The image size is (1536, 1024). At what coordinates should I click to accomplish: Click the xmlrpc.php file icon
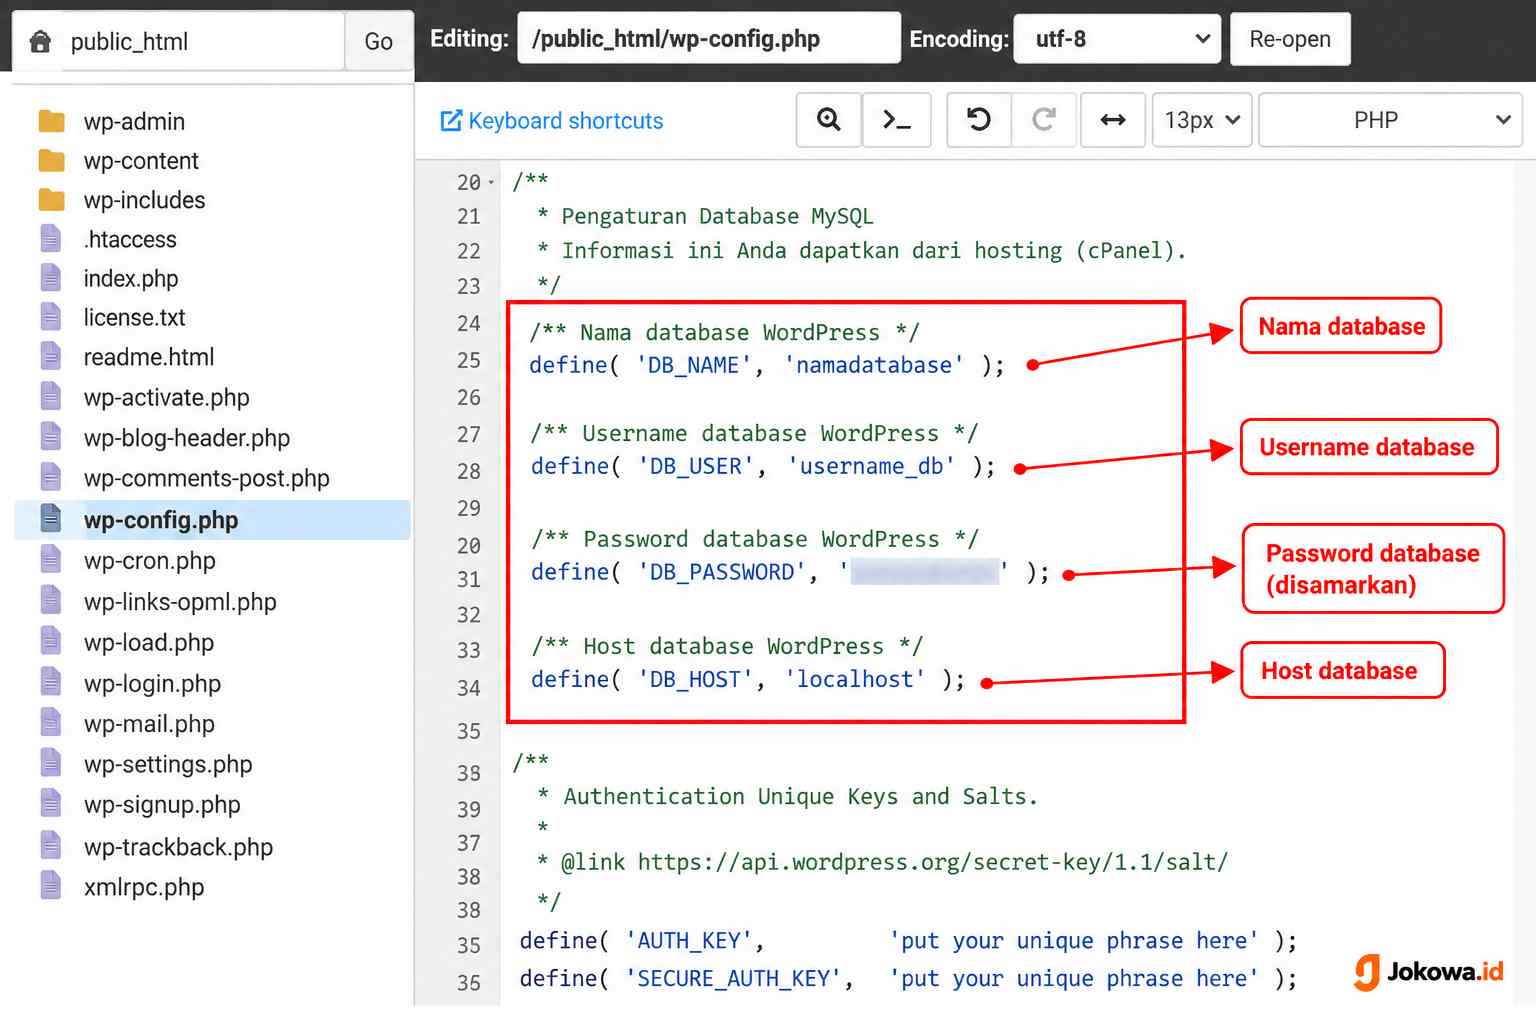tap(51, 887)
